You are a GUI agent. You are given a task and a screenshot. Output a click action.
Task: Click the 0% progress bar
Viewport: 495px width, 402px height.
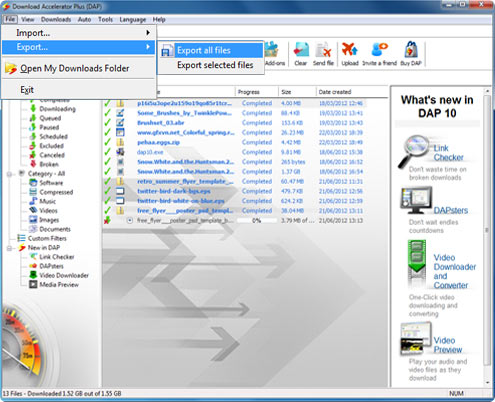pos(257,220)
